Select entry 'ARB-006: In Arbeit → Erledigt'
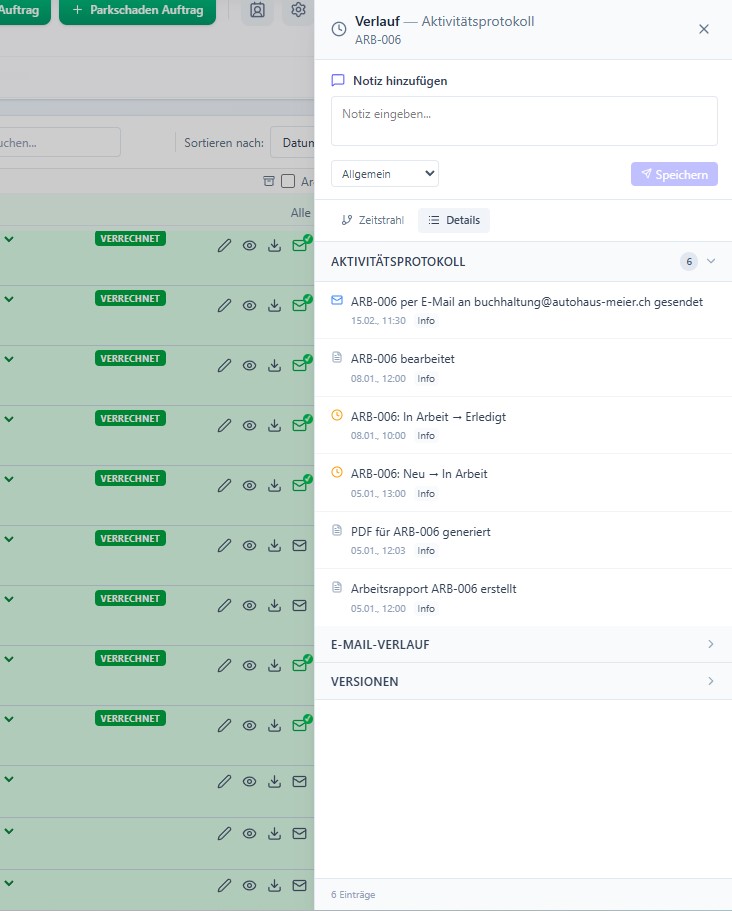The image size is (732, 911). (523, 425)
